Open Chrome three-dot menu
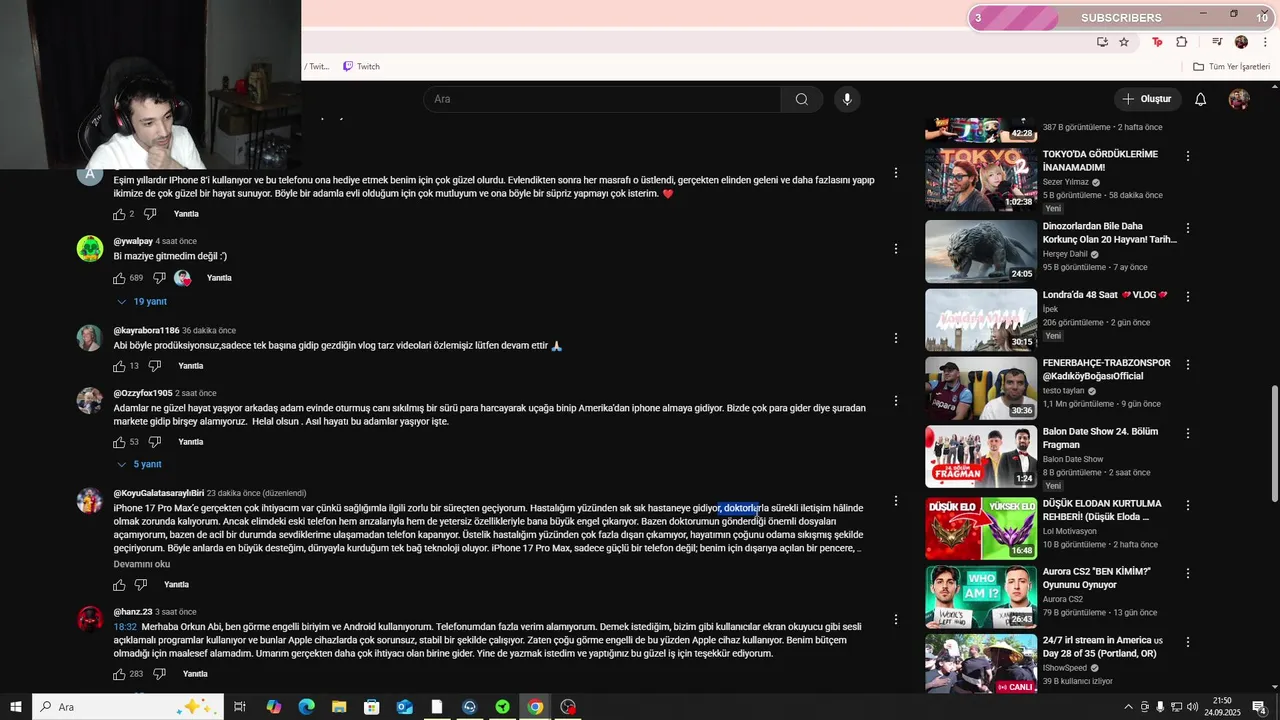Viewport: 1280px width, 720px height. [x=1265, y=42]
